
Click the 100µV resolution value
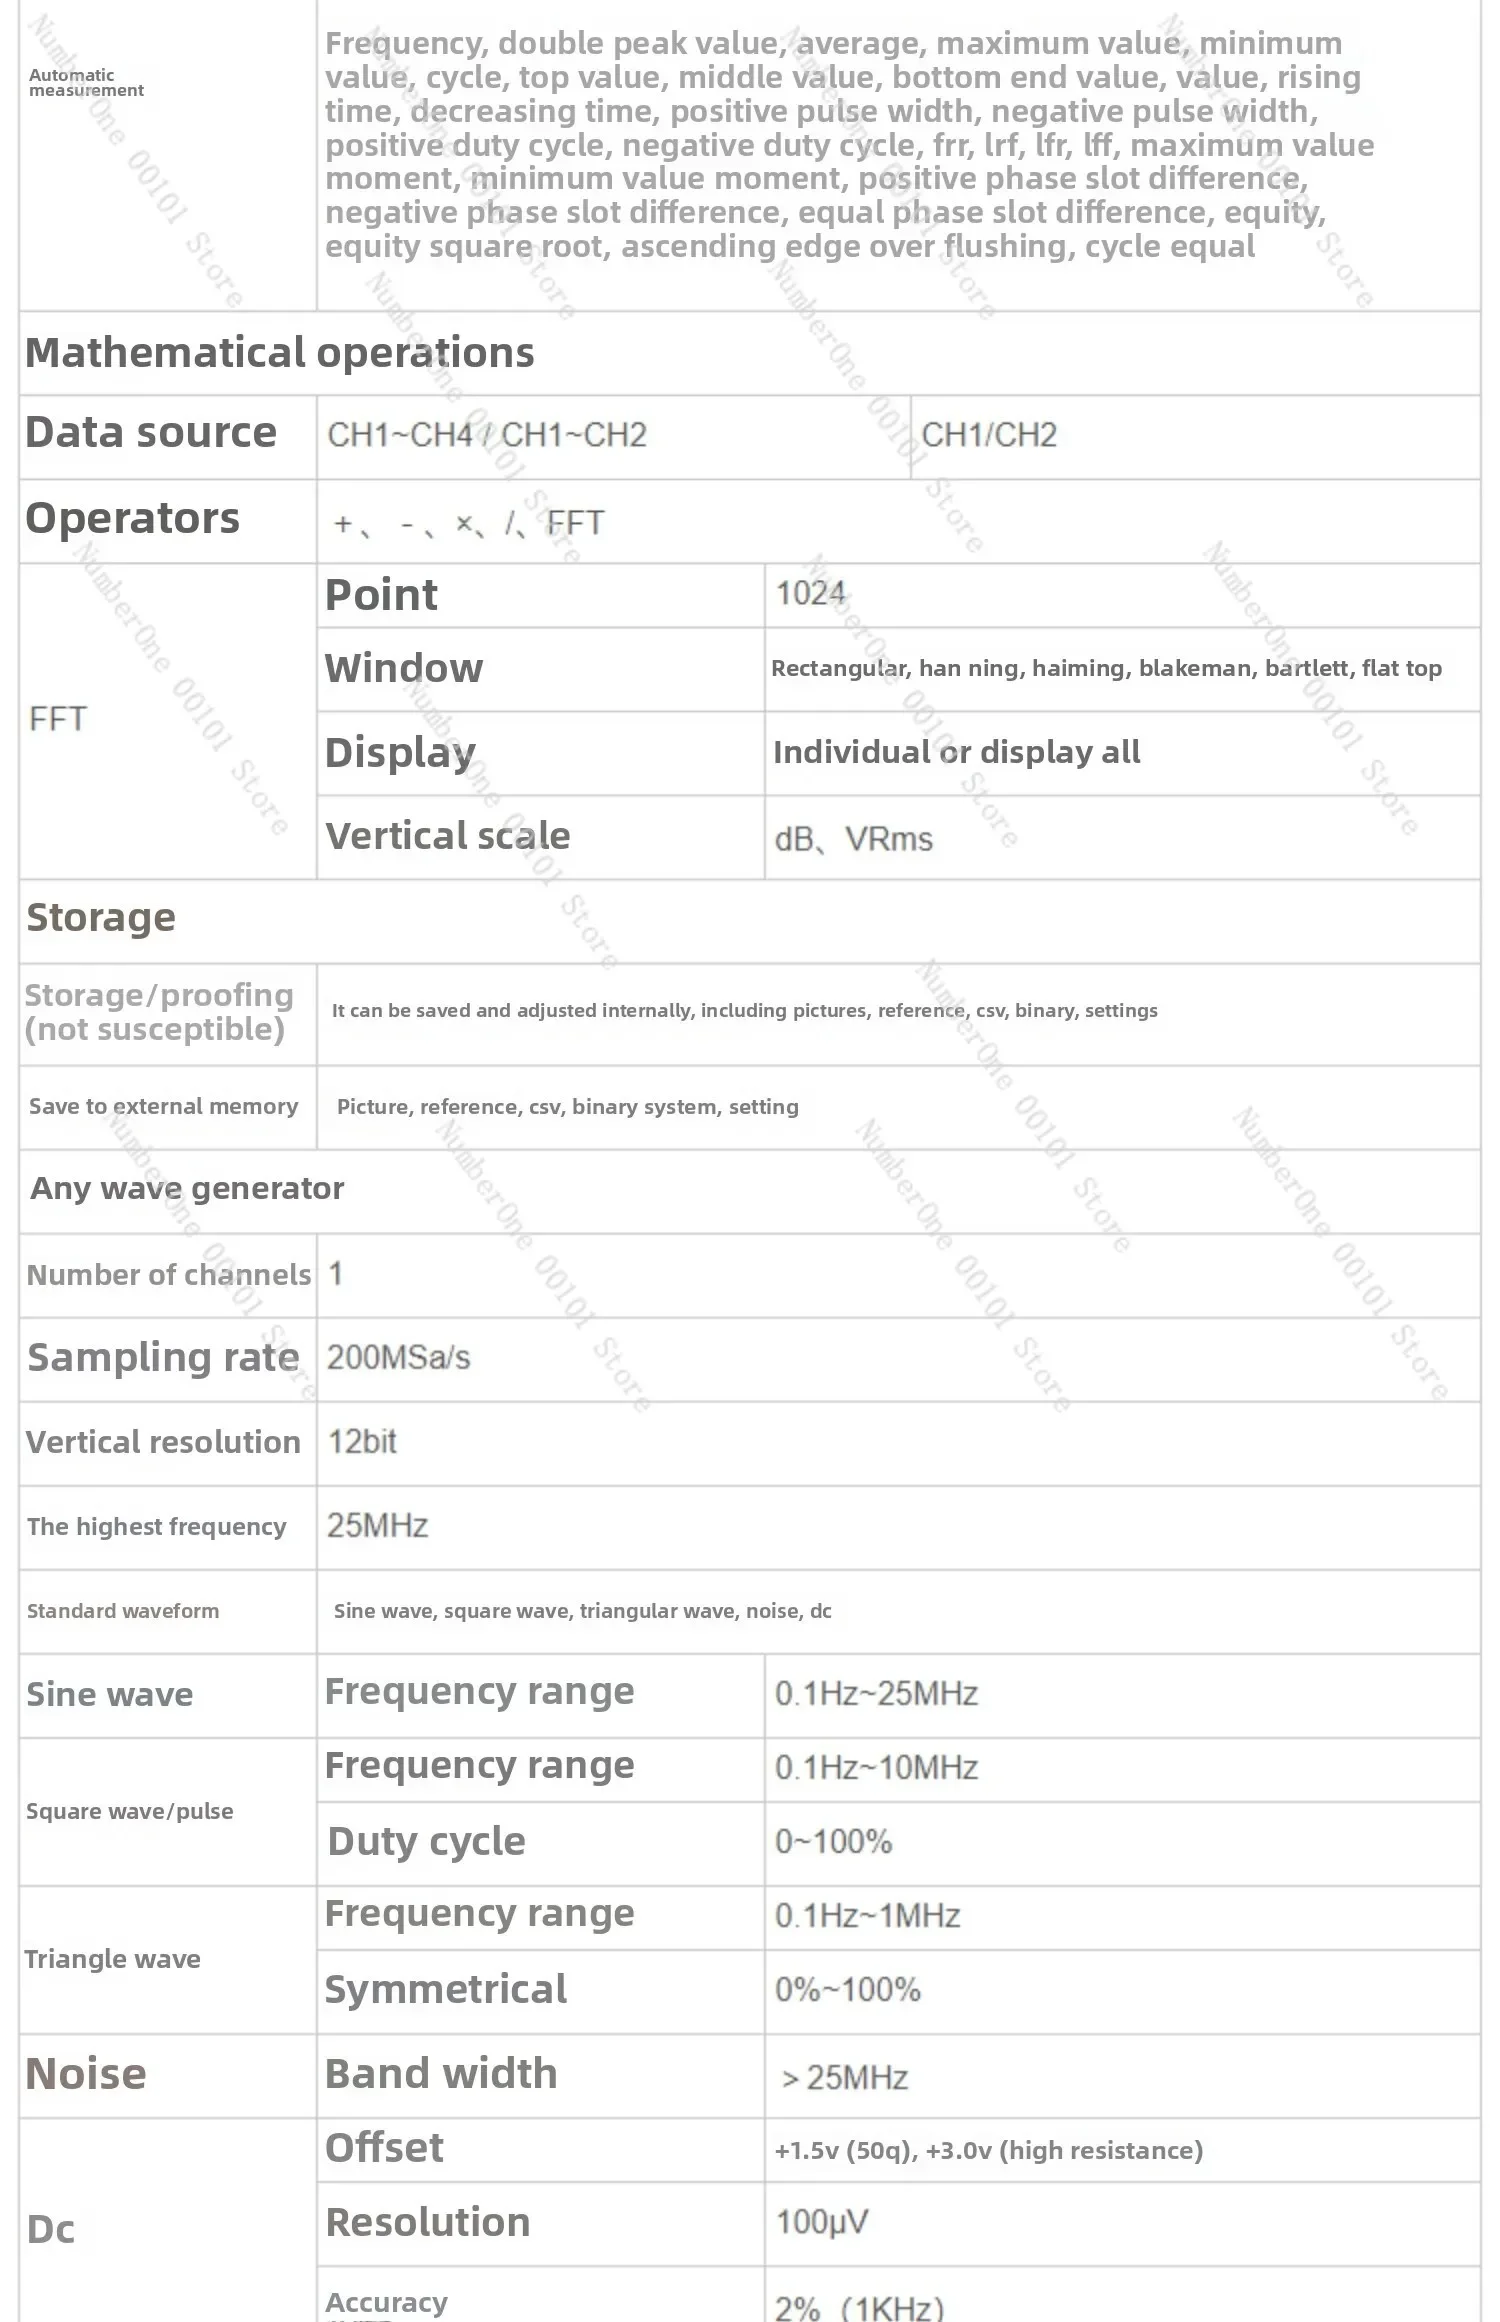[822, 2222]
